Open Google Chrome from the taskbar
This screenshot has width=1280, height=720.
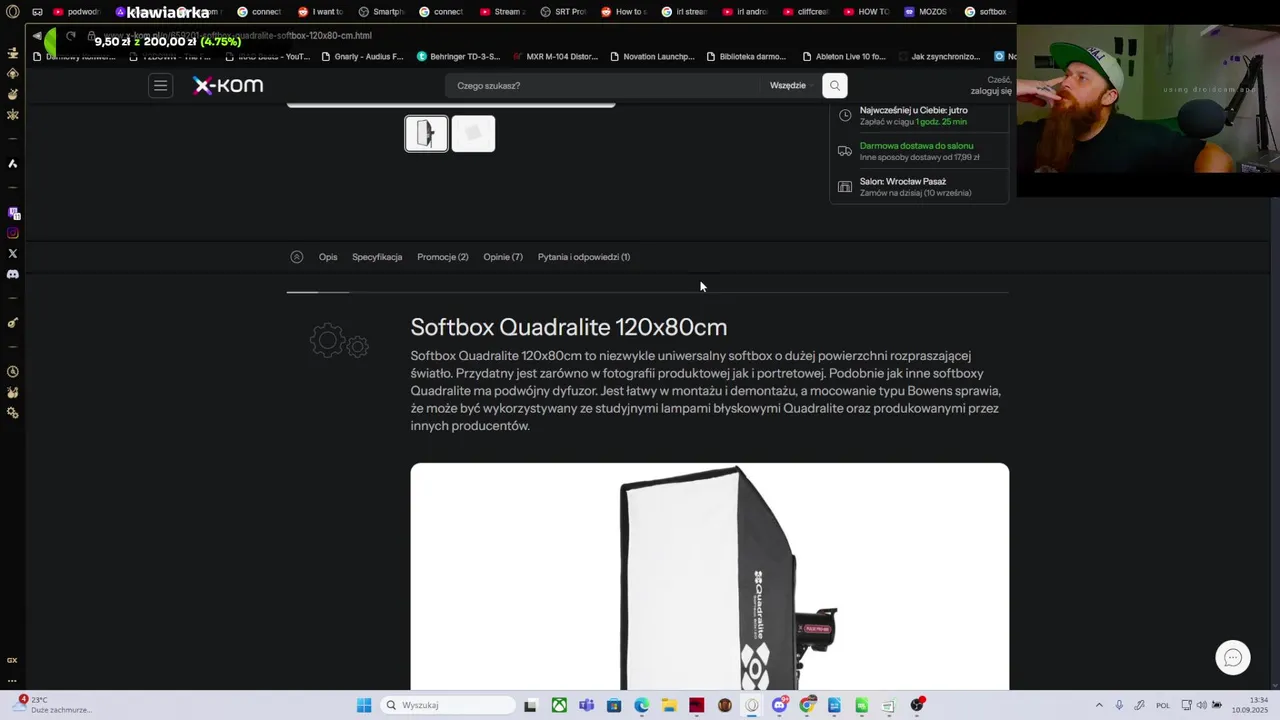pos(807,705)
